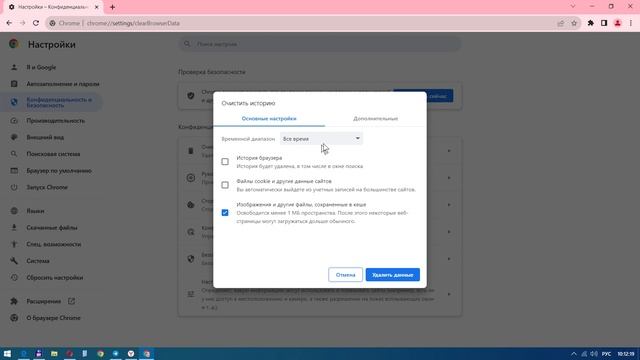Screen dimensions: 640x360
Task: Click the speedometer icon beside 'Производительность'
Action: click(14, 121)
